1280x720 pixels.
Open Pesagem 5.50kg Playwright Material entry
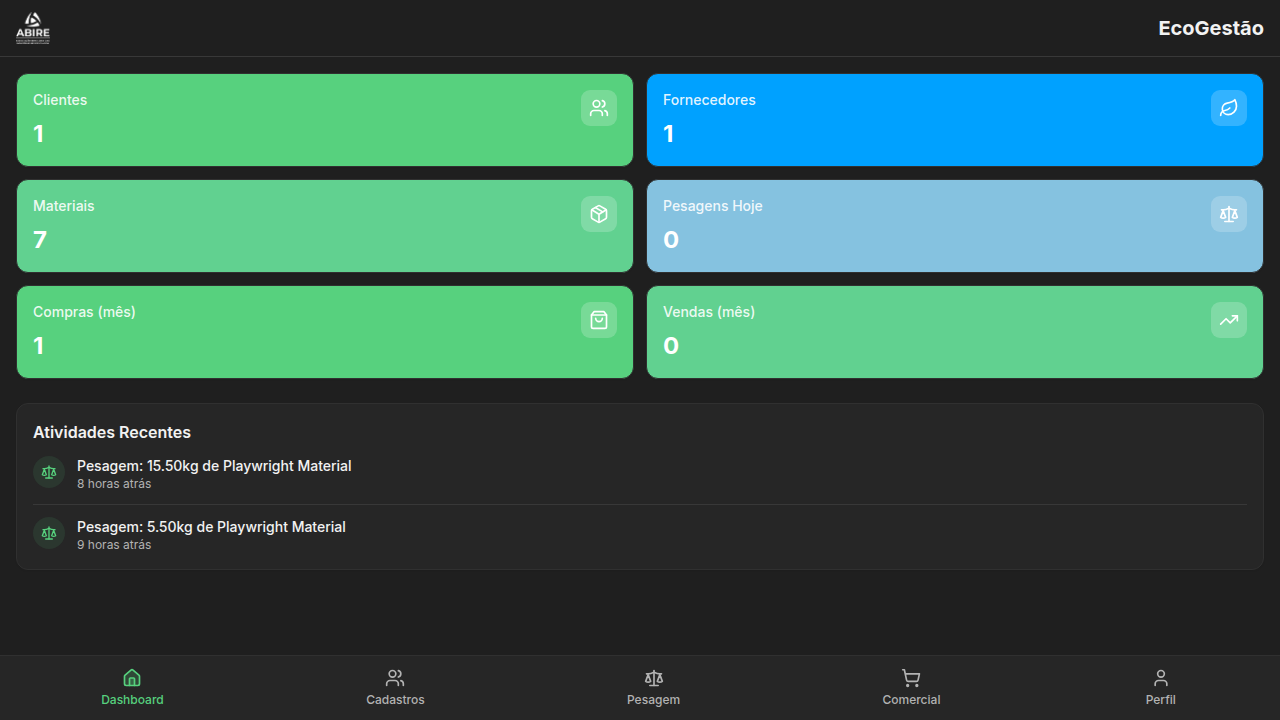[211, 527]
